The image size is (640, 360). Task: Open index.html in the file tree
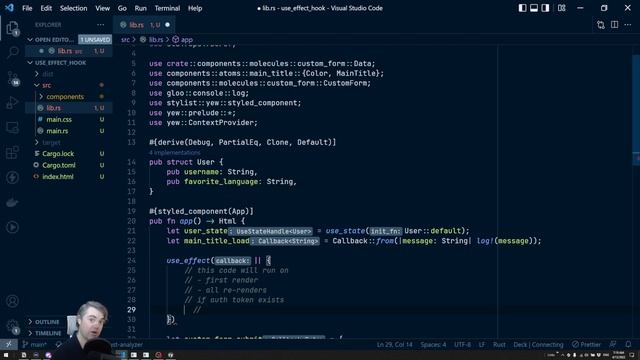[x=58, y=177]
